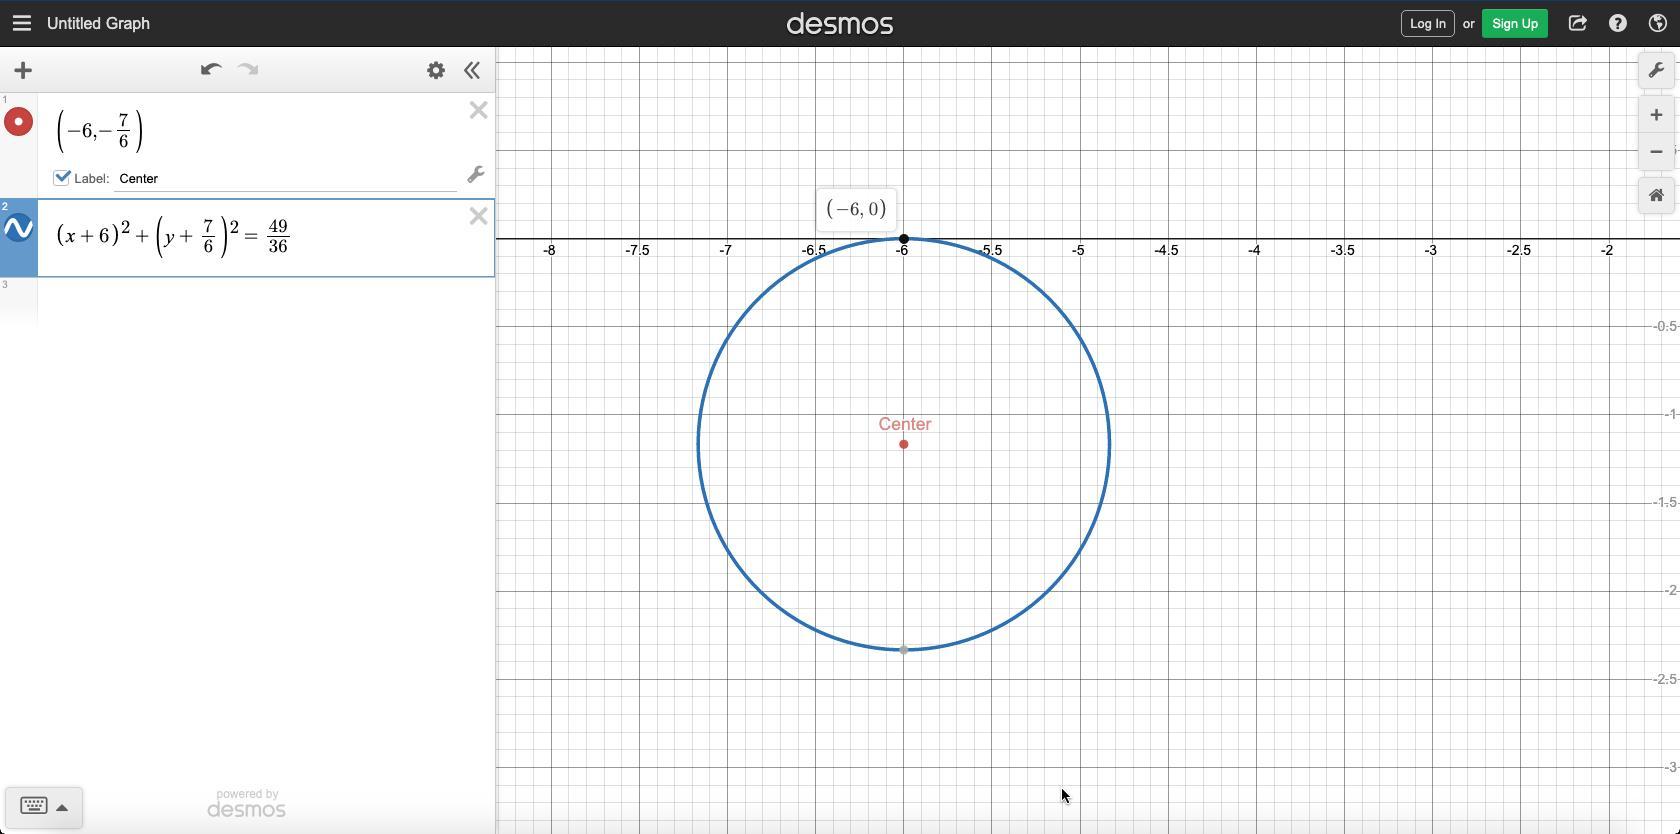Open the Help question mark menu

coord(1617,23)
